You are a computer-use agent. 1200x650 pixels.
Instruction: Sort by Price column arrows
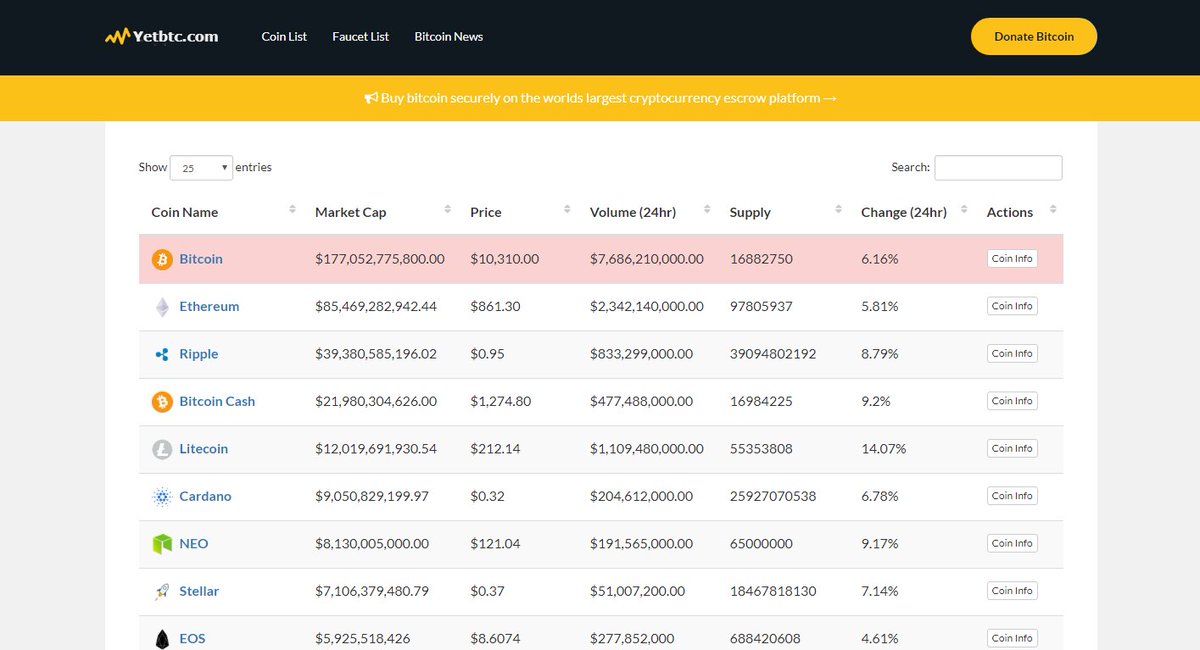tap(567, 209)
